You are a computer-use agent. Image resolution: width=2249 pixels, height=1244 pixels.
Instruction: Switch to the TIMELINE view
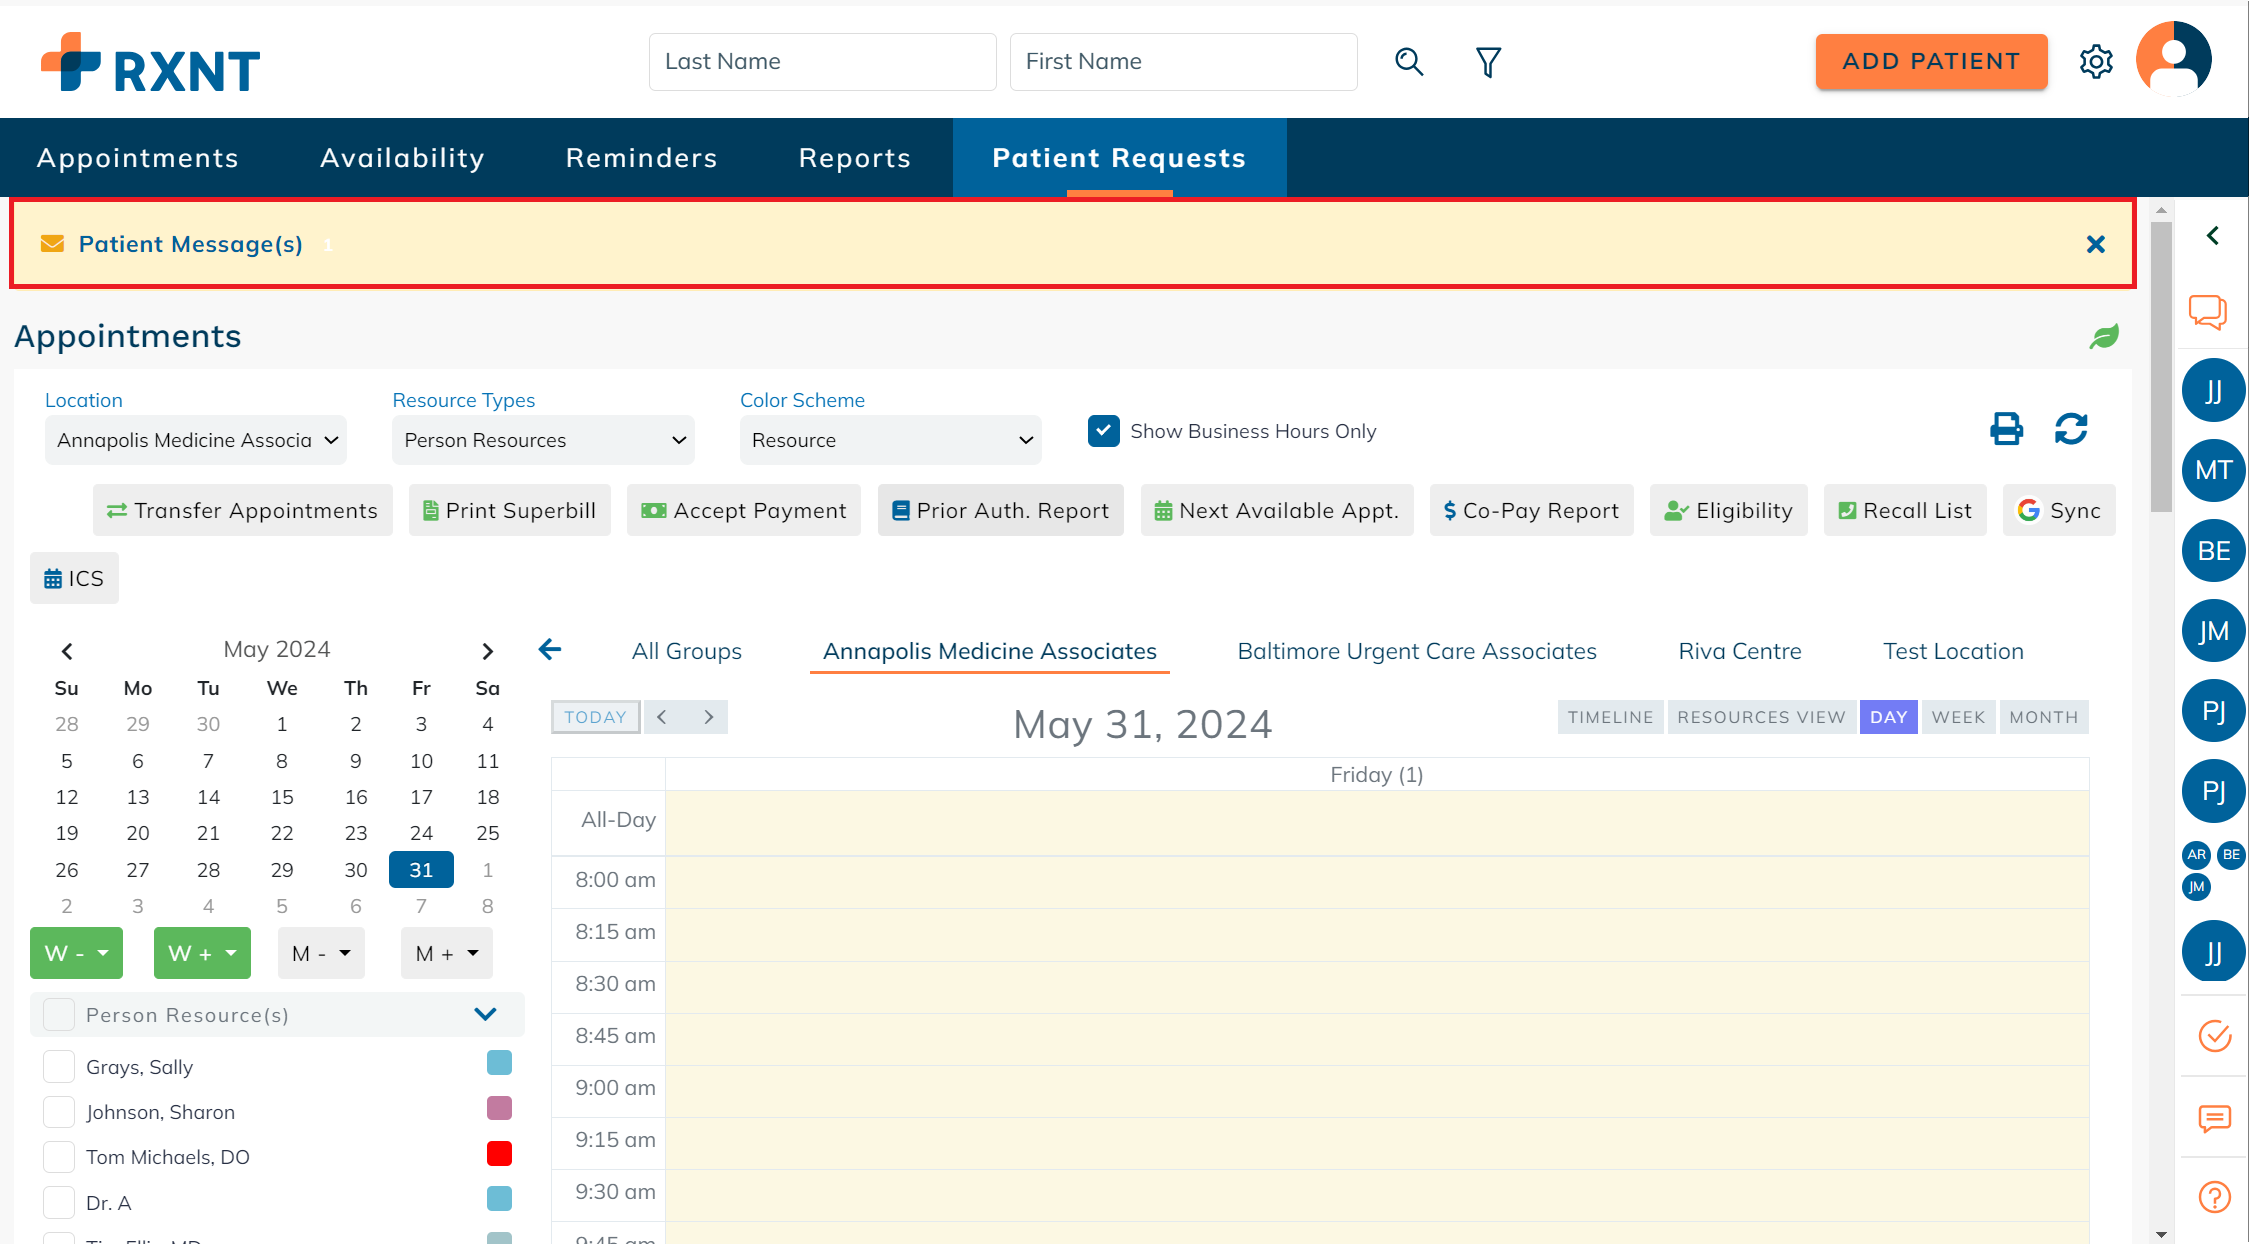pos(1610,717)
